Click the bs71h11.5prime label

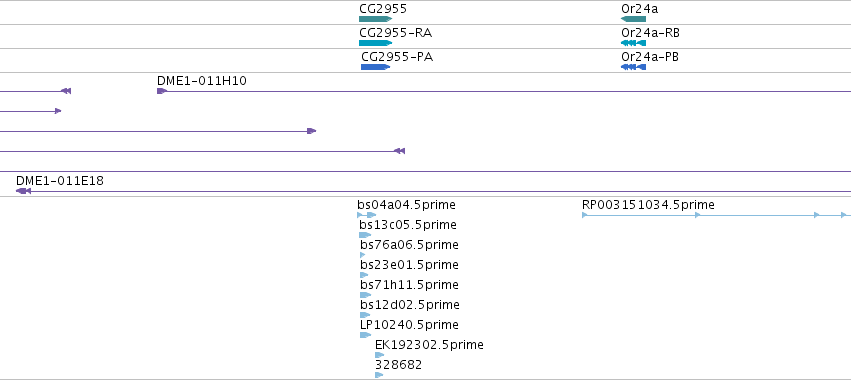pyautogui.click(x=409, y=285)
